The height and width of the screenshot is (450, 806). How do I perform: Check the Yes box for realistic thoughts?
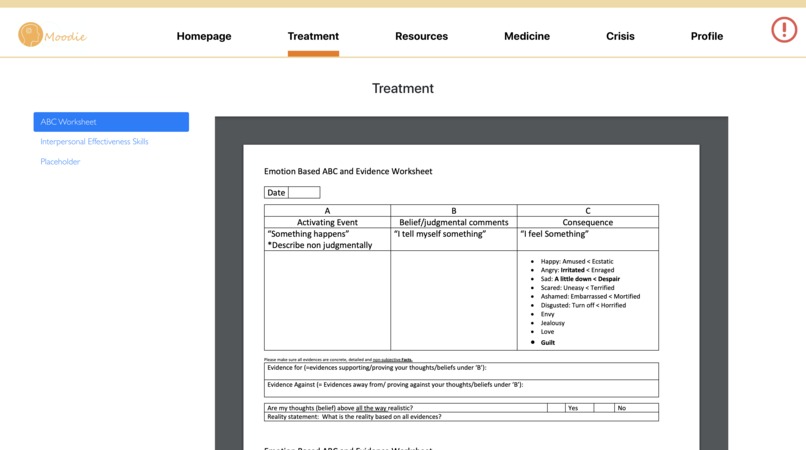556,408
